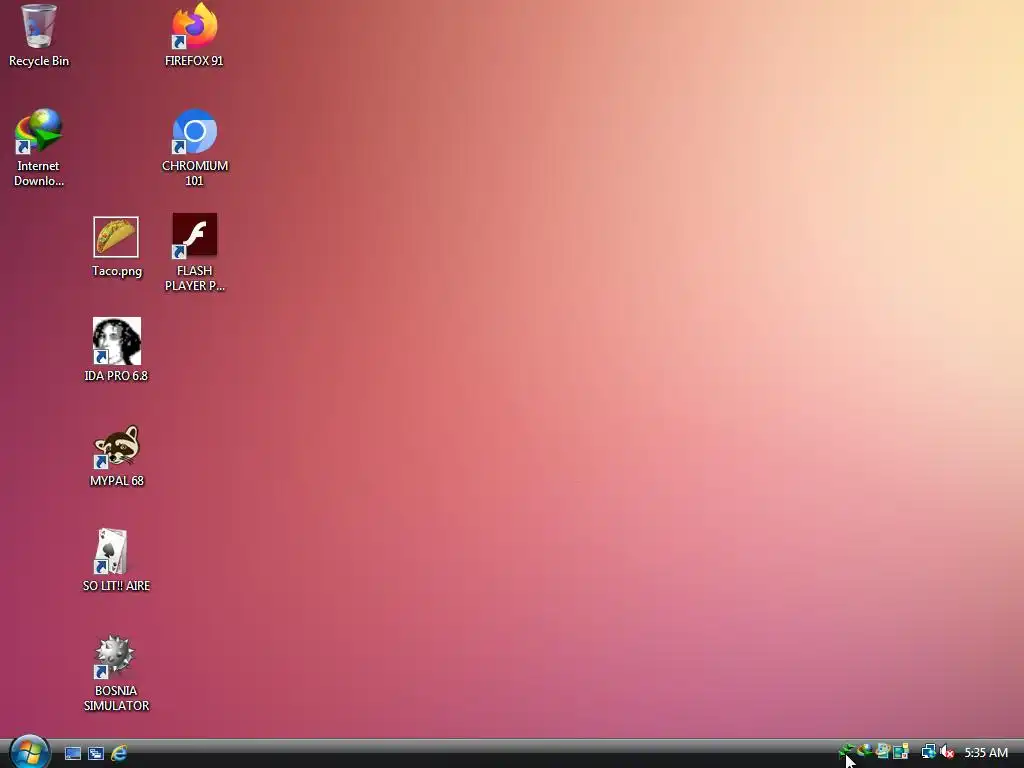Launch Internet Explorer from Quick Launch
The height and width of the screenshot is (768, 1024).
(x=119, y=753)
